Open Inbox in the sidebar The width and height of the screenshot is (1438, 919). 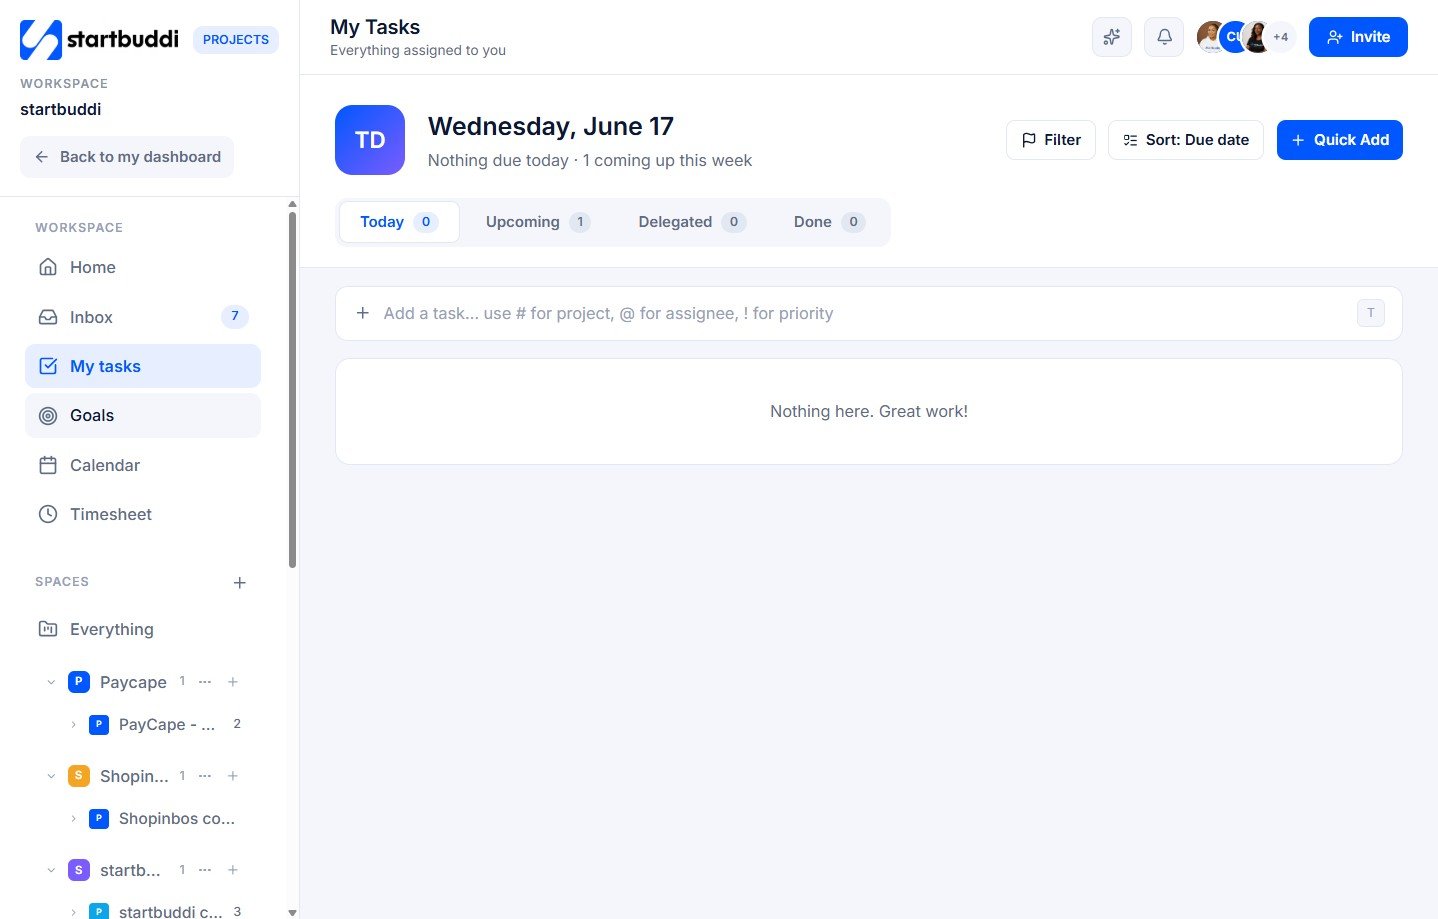coord(143,317)
